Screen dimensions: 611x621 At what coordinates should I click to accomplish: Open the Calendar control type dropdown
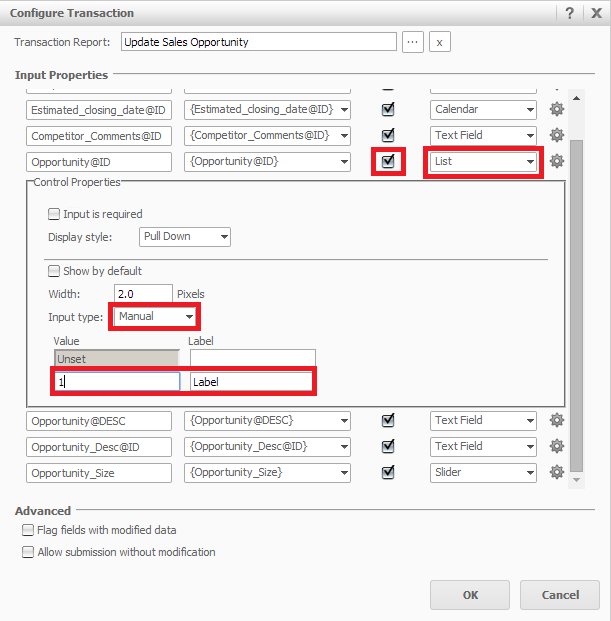coord(485,110)
